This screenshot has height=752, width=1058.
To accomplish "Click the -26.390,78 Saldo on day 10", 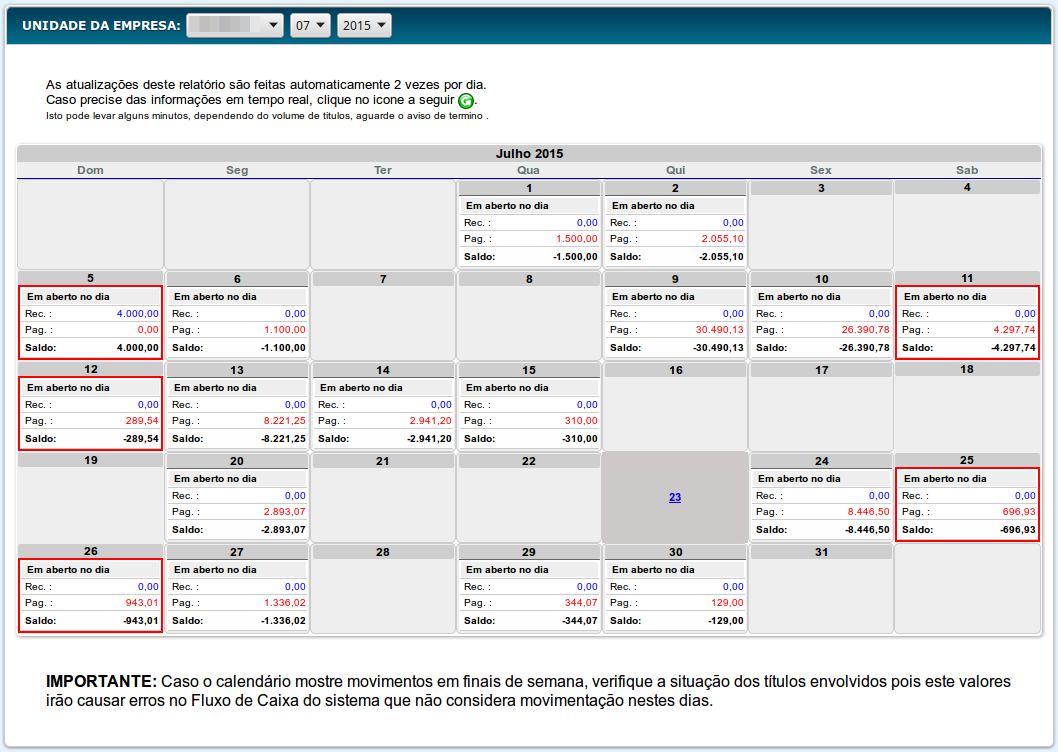I will click(x=865, y=348).
